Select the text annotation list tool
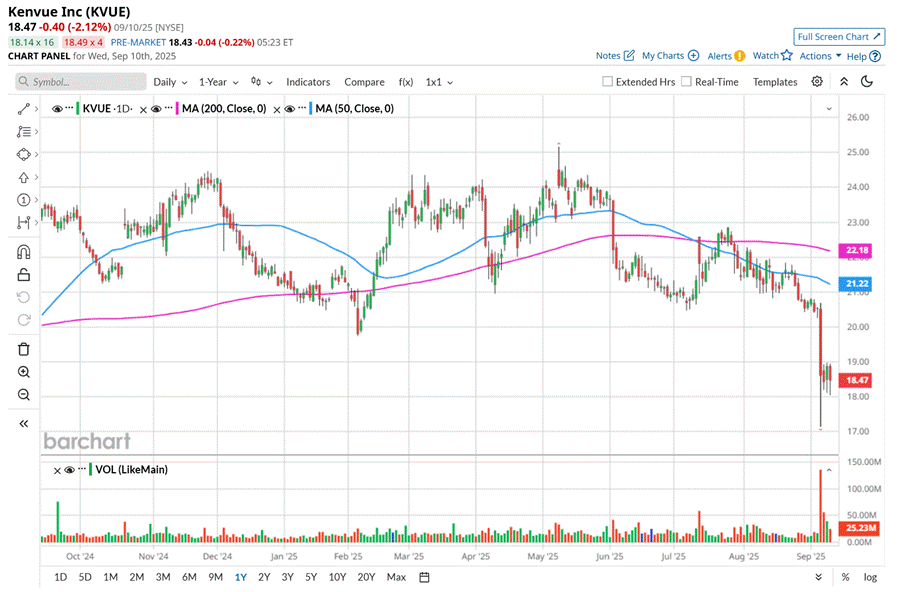 pyautogui.click(x=23, y=132)
